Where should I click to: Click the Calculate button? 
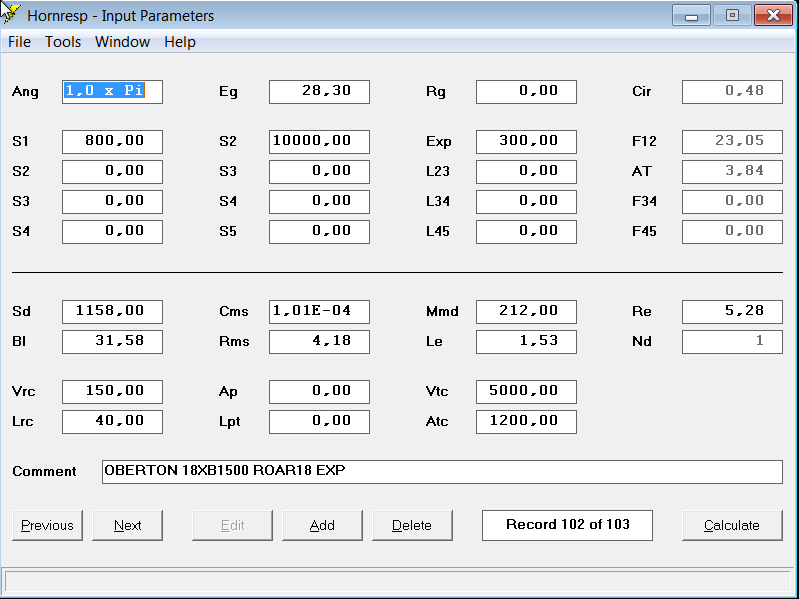point(732,525)
